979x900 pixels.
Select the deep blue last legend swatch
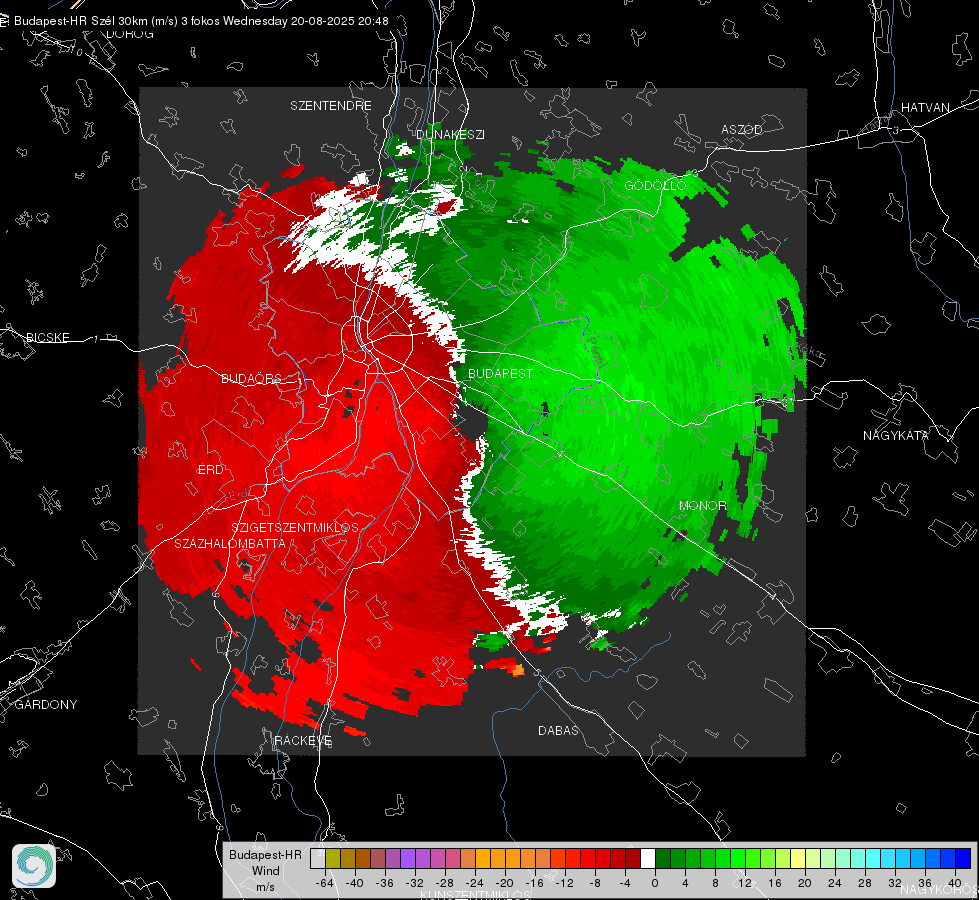[x=963, y=859]
